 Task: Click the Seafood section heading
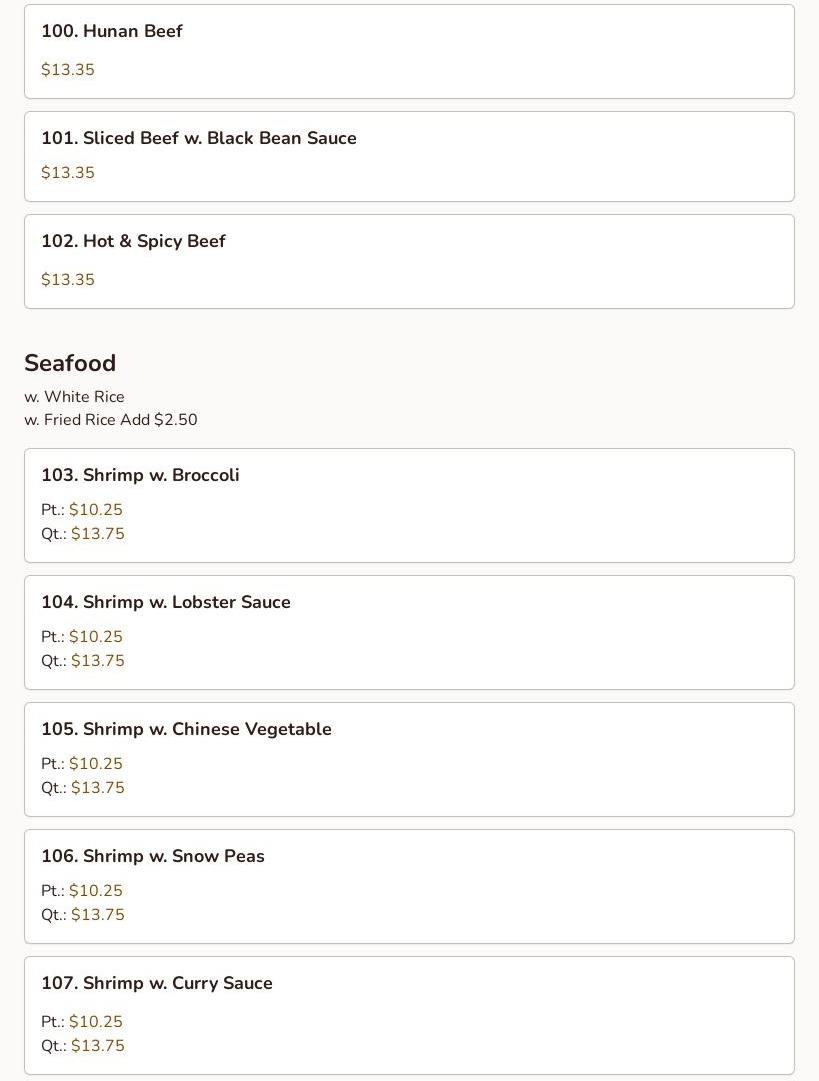click(x=70, y=364)
